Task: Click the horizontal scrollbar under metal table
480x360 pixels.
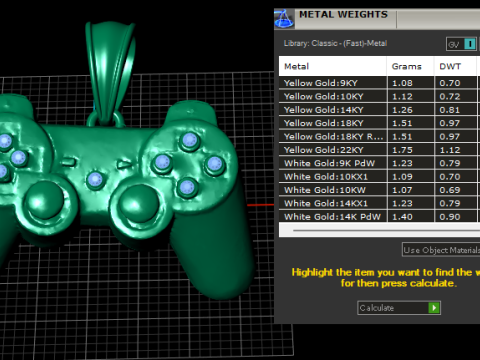Action: pos(386,230)
